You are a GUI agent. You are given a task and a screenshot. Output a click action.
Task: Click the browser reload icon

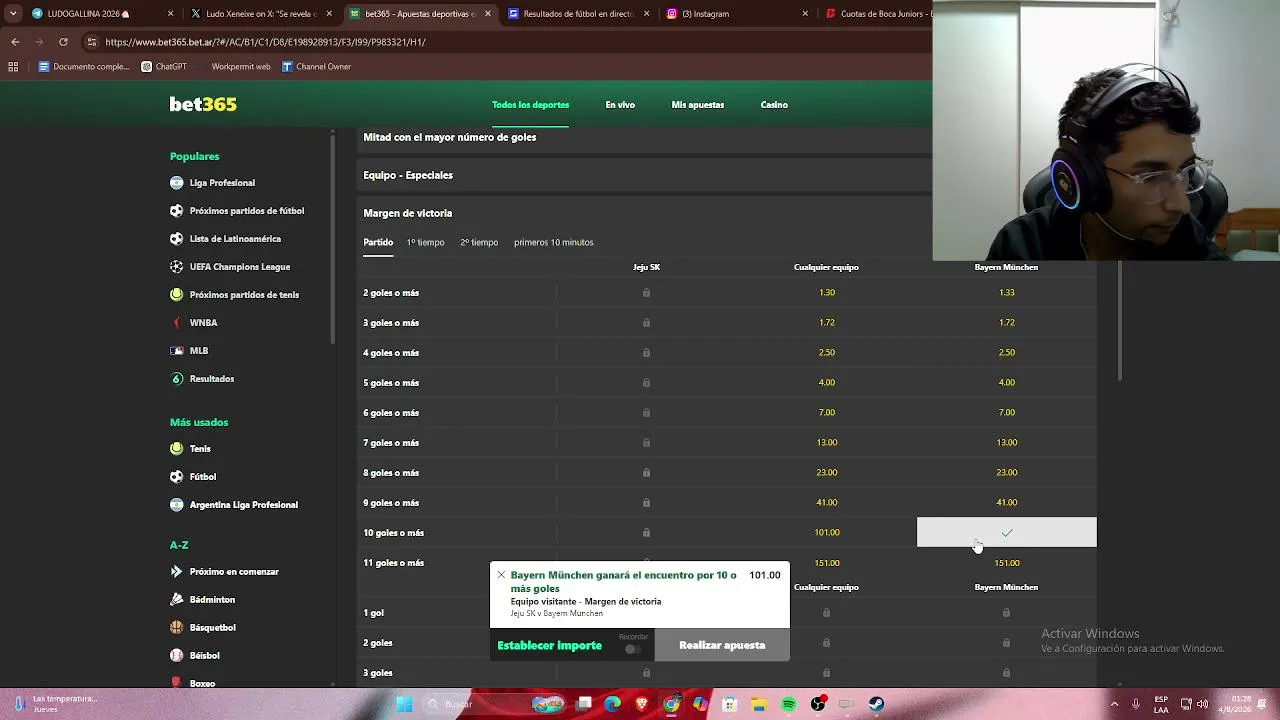point(63,42)
